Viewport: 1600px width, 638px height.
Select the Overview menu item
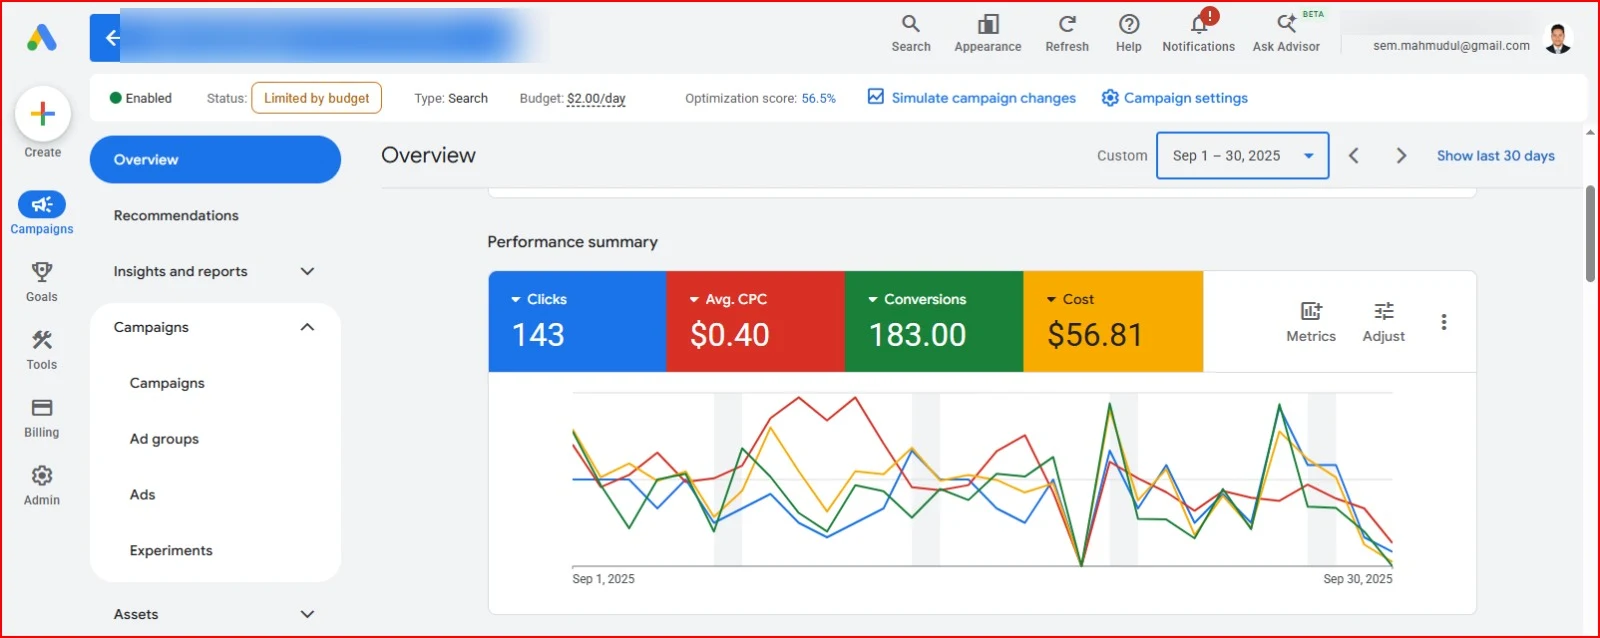pos(215,160)
